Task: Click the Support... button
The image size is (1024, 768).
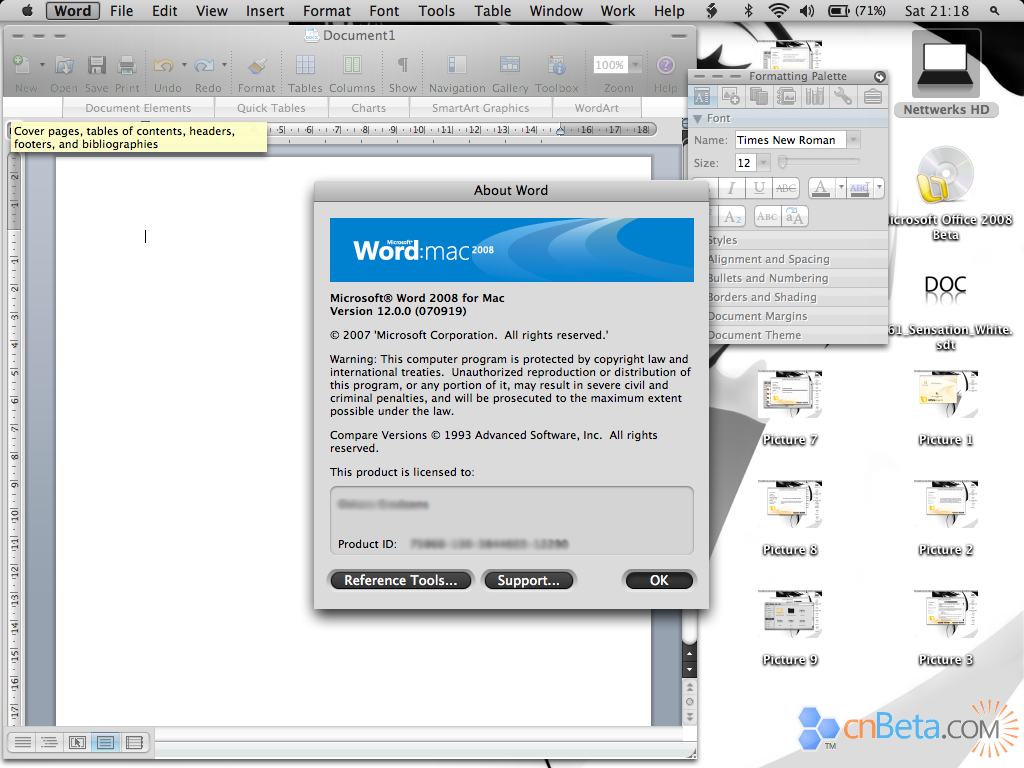Action: pyautogui.click(x=528, y=580)
